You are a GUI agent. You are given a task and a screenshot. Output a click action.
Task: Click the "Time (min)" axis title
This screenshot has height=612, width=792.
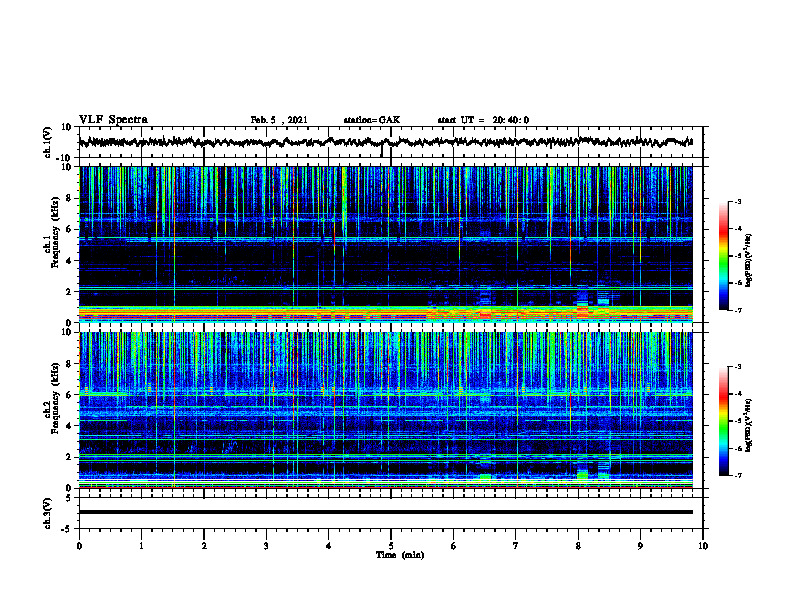400,555
